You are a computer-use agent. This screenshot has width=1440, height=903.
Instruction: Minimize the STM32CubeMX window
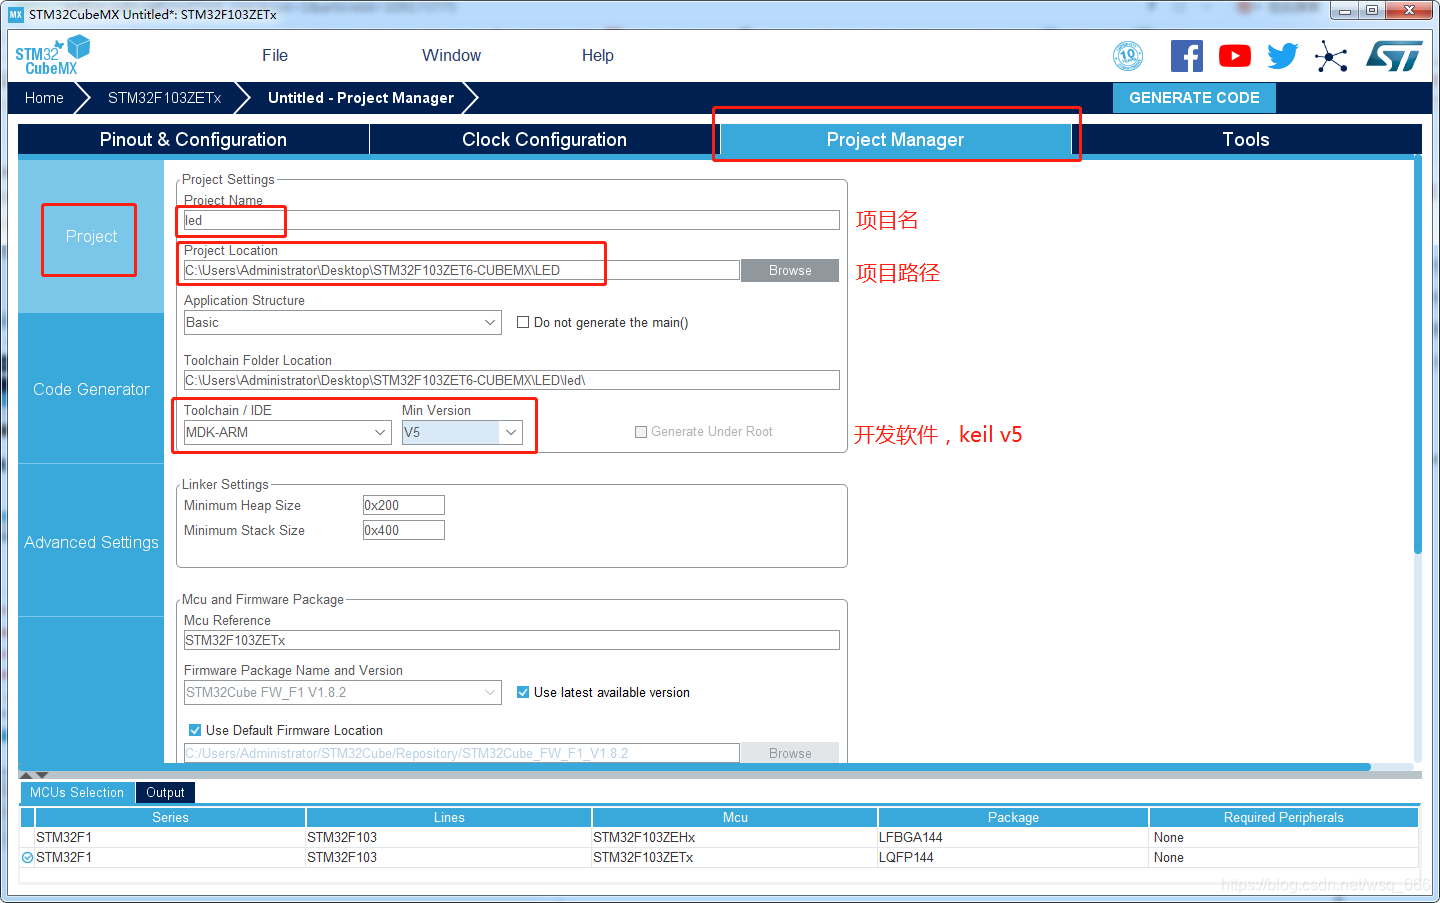pyautogui.click(x=1345, y=11)
